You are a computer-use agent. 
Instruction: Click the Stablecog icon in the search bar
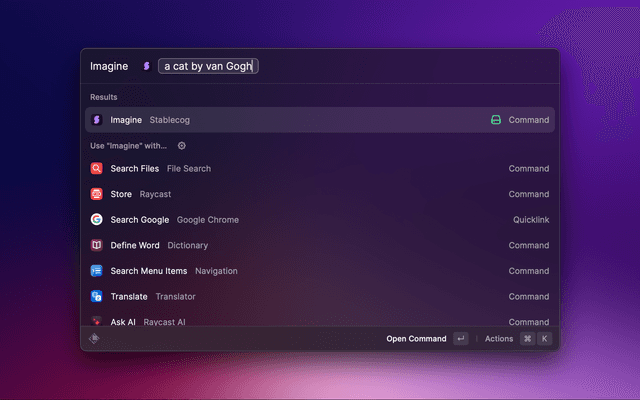coord(147,66)
